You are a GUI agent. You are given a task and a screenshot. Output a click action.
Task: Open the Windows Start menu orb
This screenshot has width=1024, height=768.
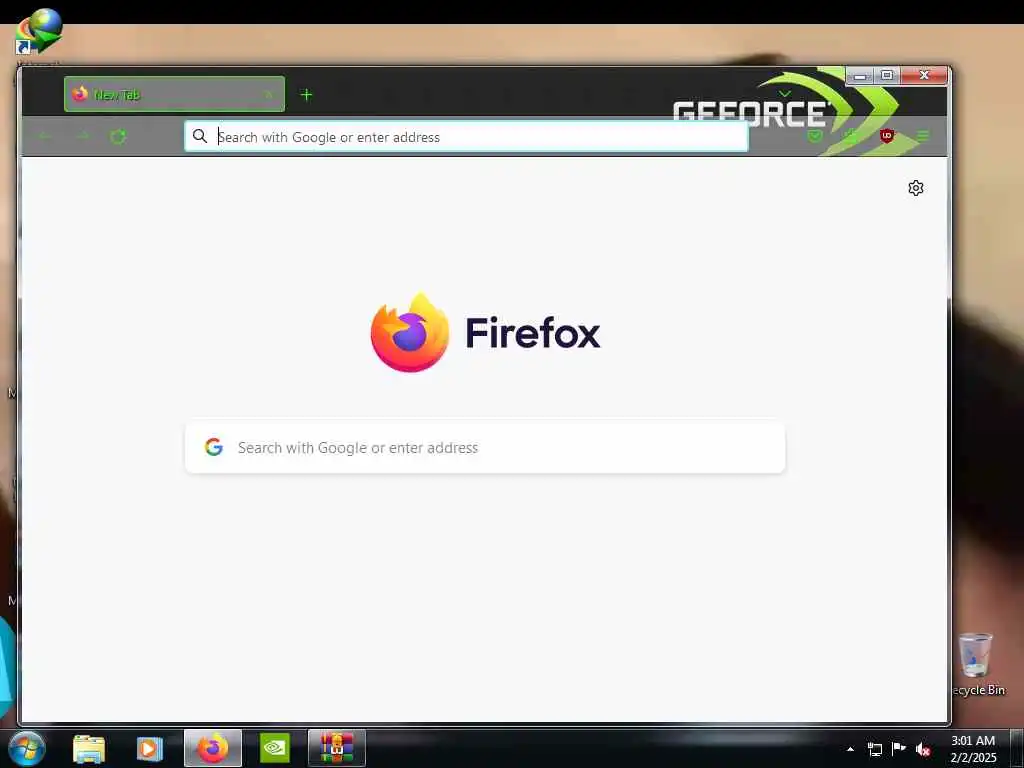pos(27,749)
